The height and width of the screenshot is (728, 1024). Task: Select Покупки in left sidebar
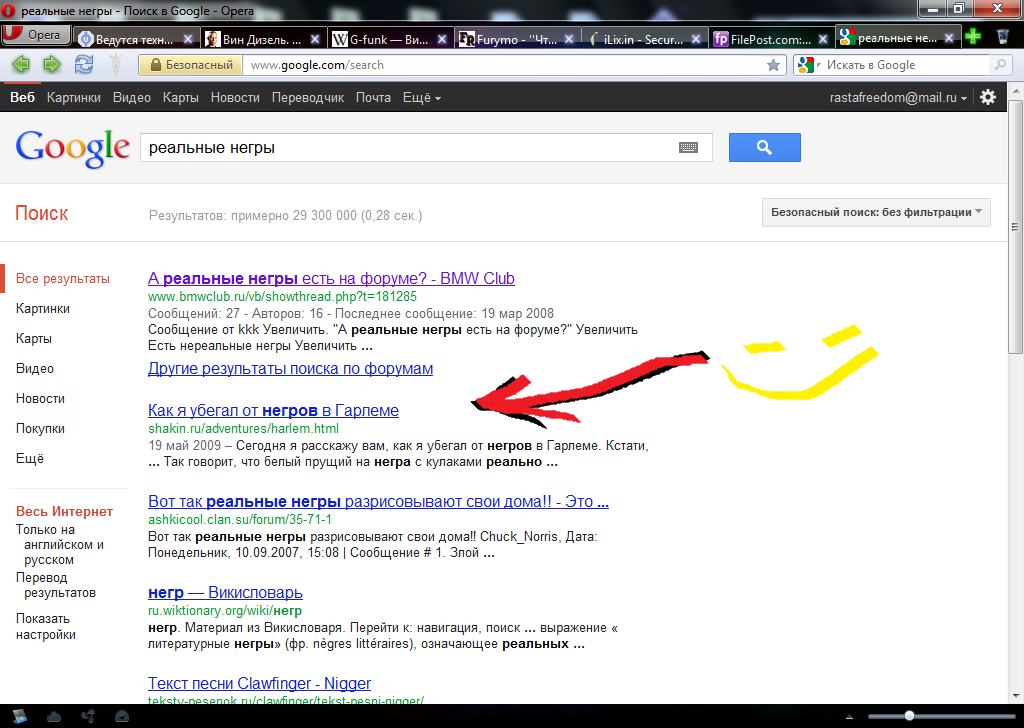click(x=40, y=429)
